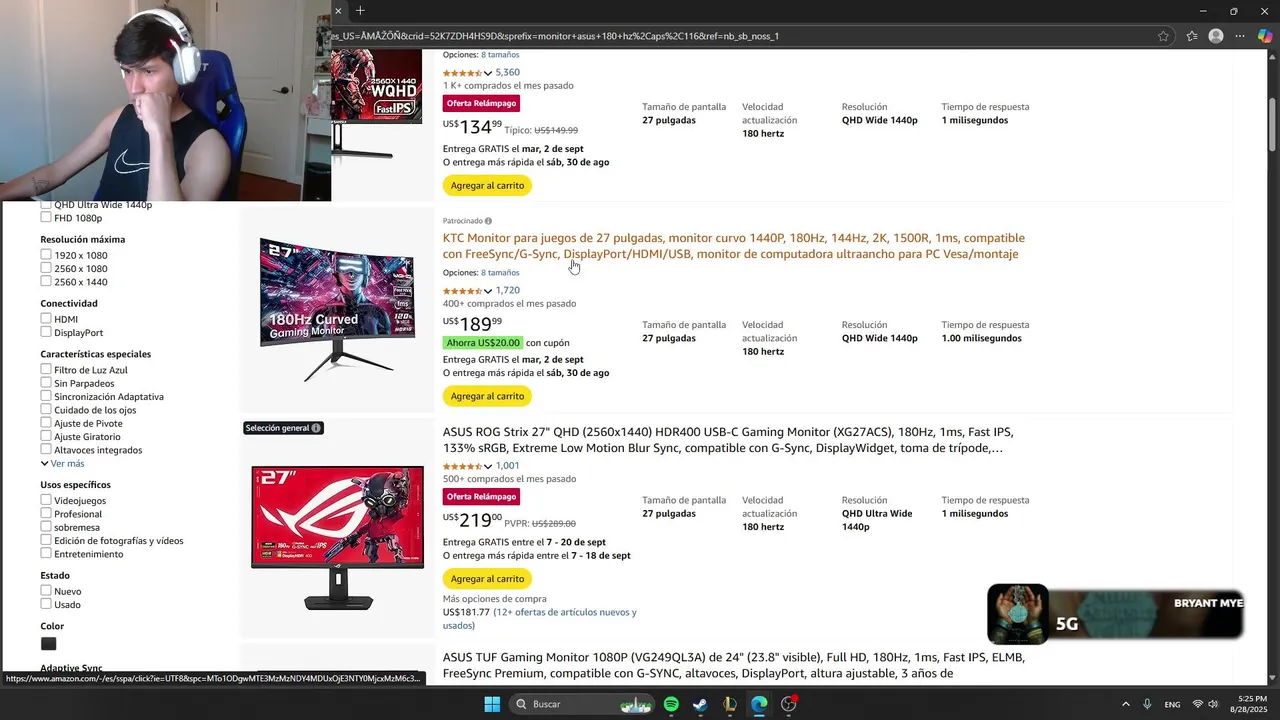The width and height of the screenshot is (1280, 720).
Task: Open the ASUS ROG Strix monitor thumbnail
Action: click(x=337, y=536)
